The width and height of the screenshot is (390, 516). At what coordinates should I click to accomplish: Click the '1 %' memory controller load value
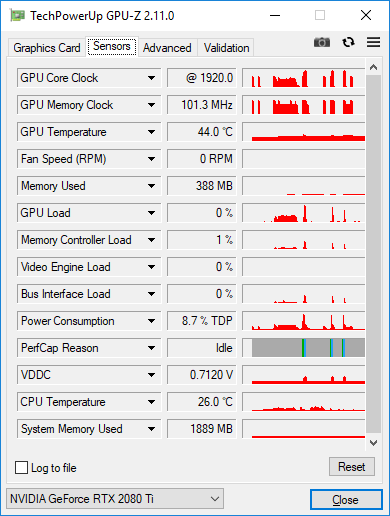point(202,240)
